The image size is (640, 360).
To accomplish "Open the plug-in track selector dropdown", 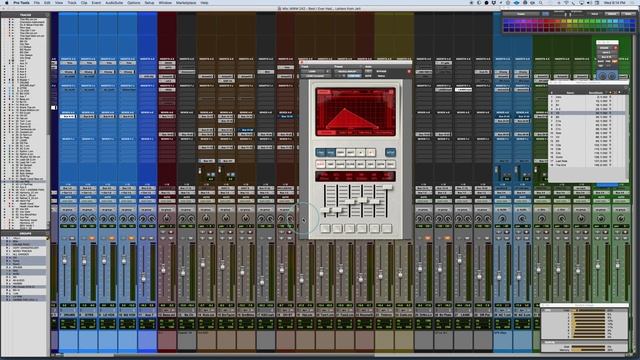I will [312, 71].
